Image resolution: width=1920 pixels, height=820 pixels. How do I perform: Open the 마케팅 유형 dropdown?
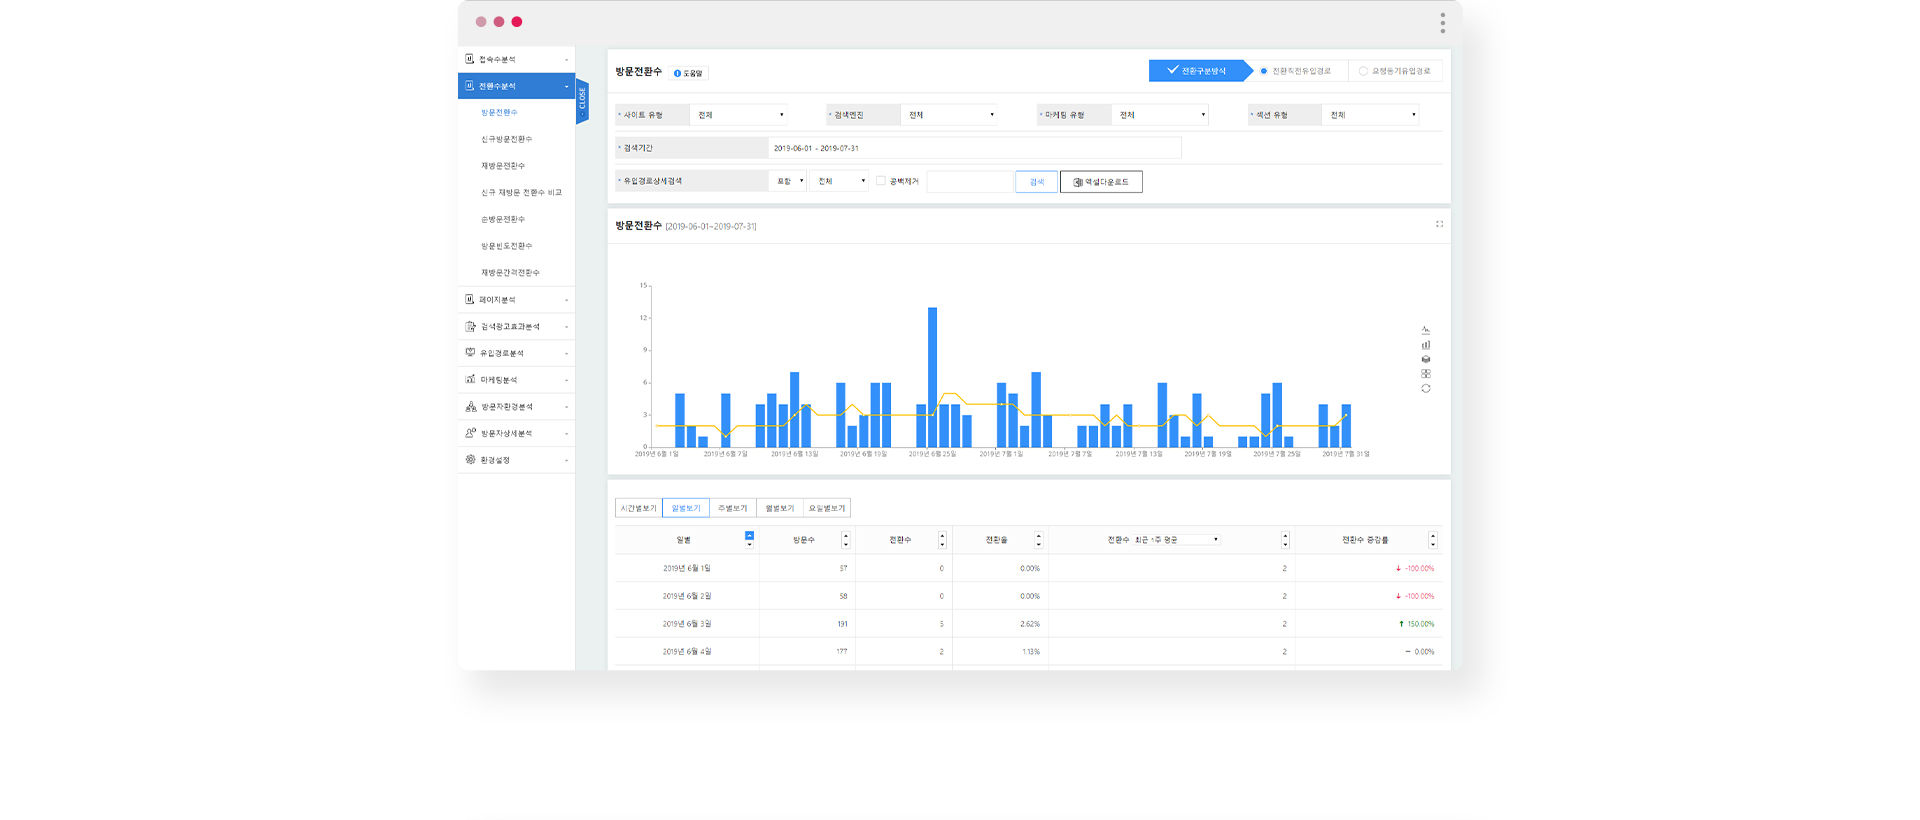pos(1161,115)
